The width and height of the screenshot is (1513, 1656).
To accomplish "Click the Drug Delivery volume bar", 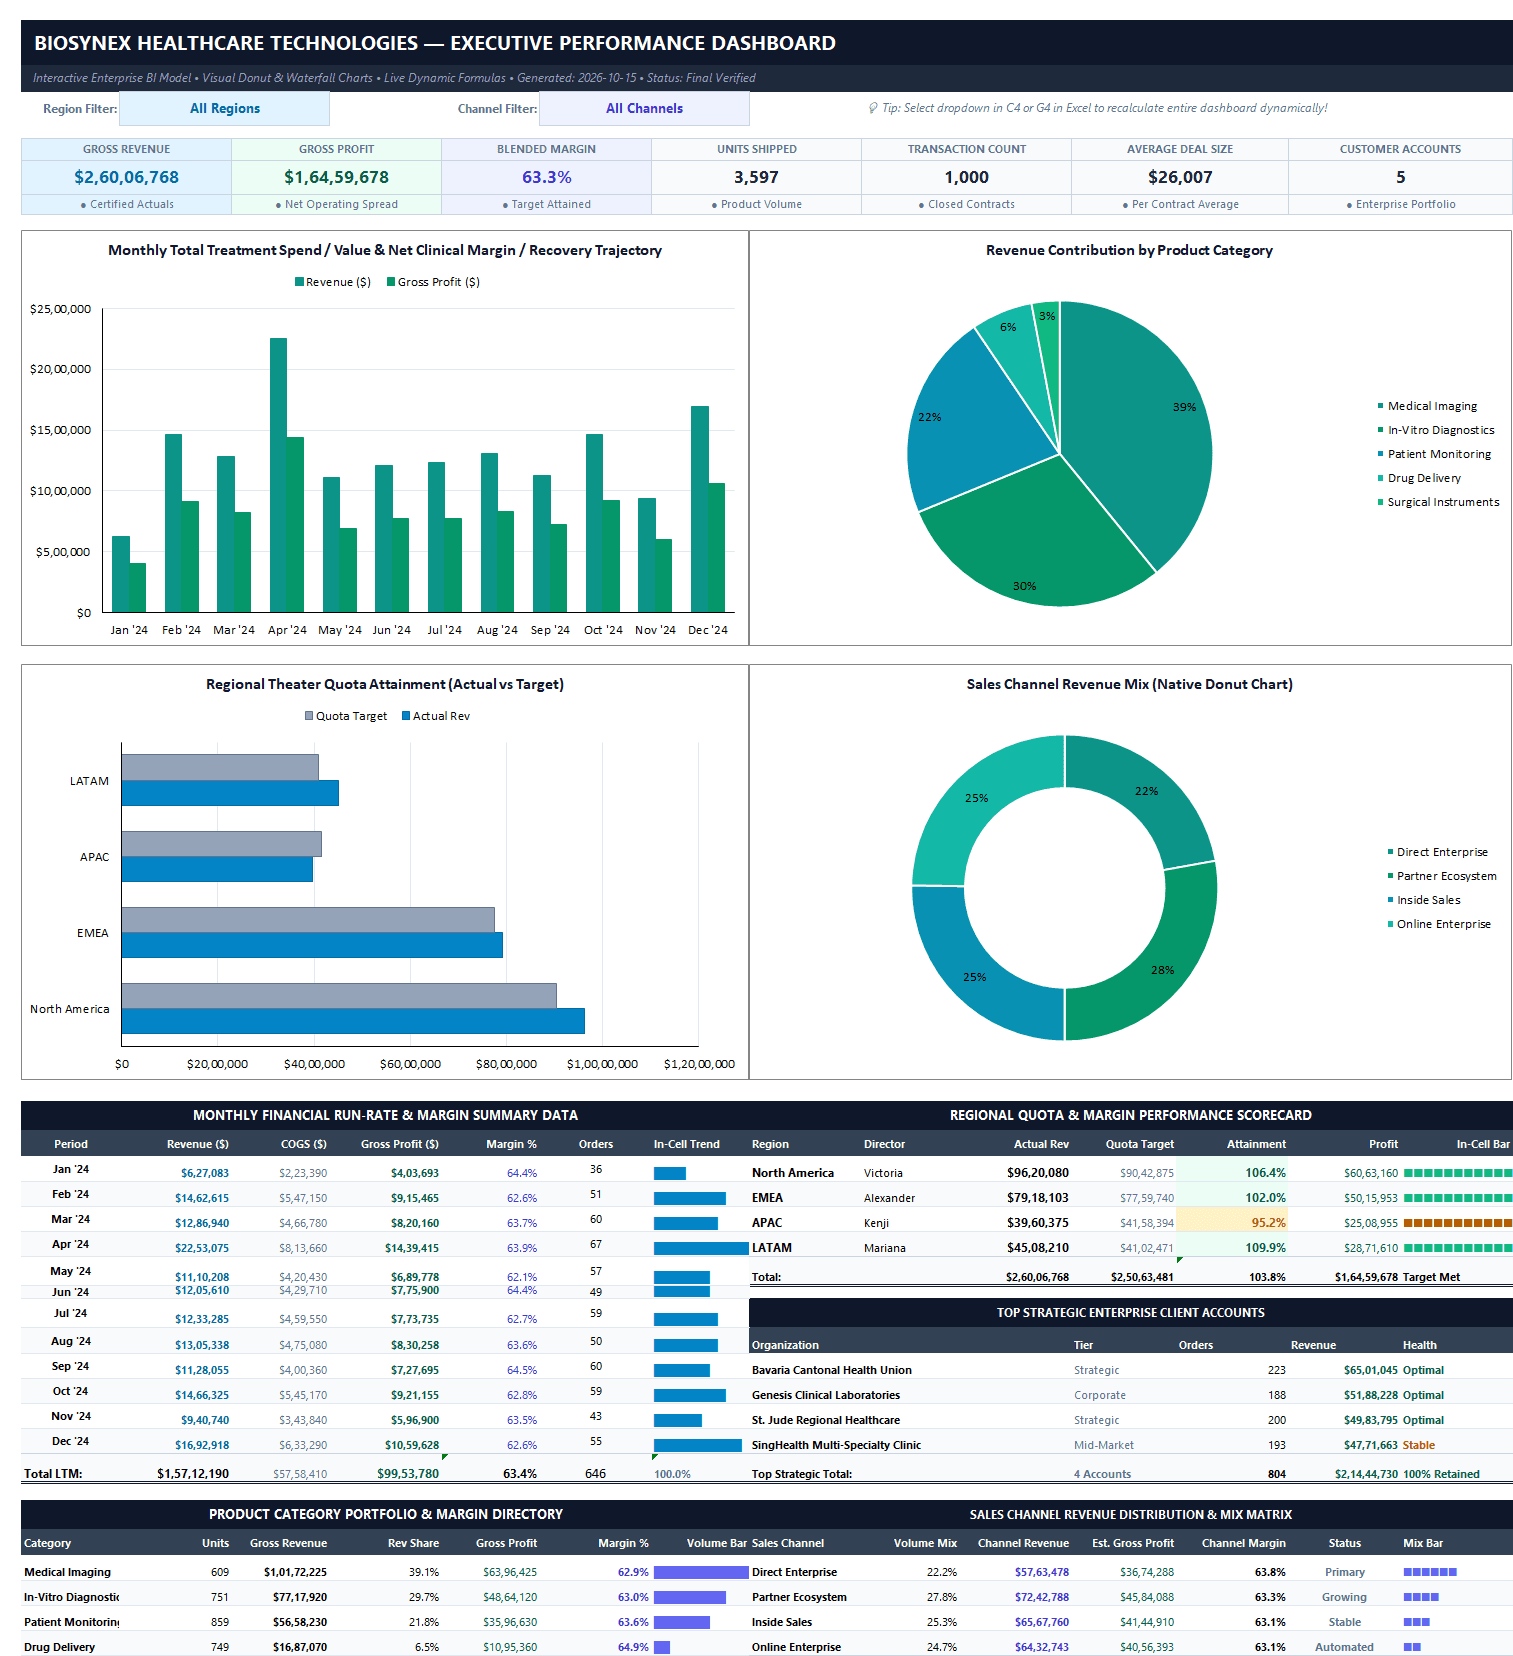I will point(662,1647).
